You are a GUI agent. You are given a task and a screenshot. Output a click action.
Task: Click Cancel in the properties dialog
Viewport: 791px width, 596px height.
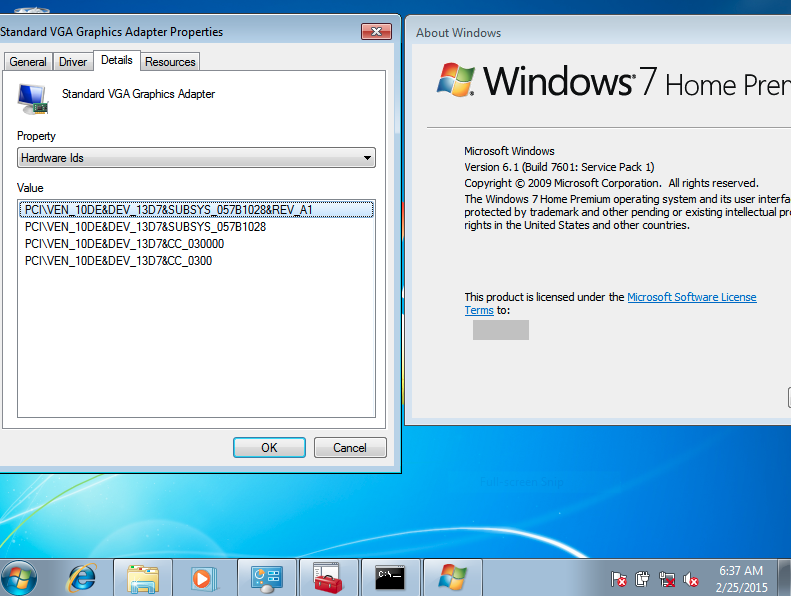click(350, 448)
